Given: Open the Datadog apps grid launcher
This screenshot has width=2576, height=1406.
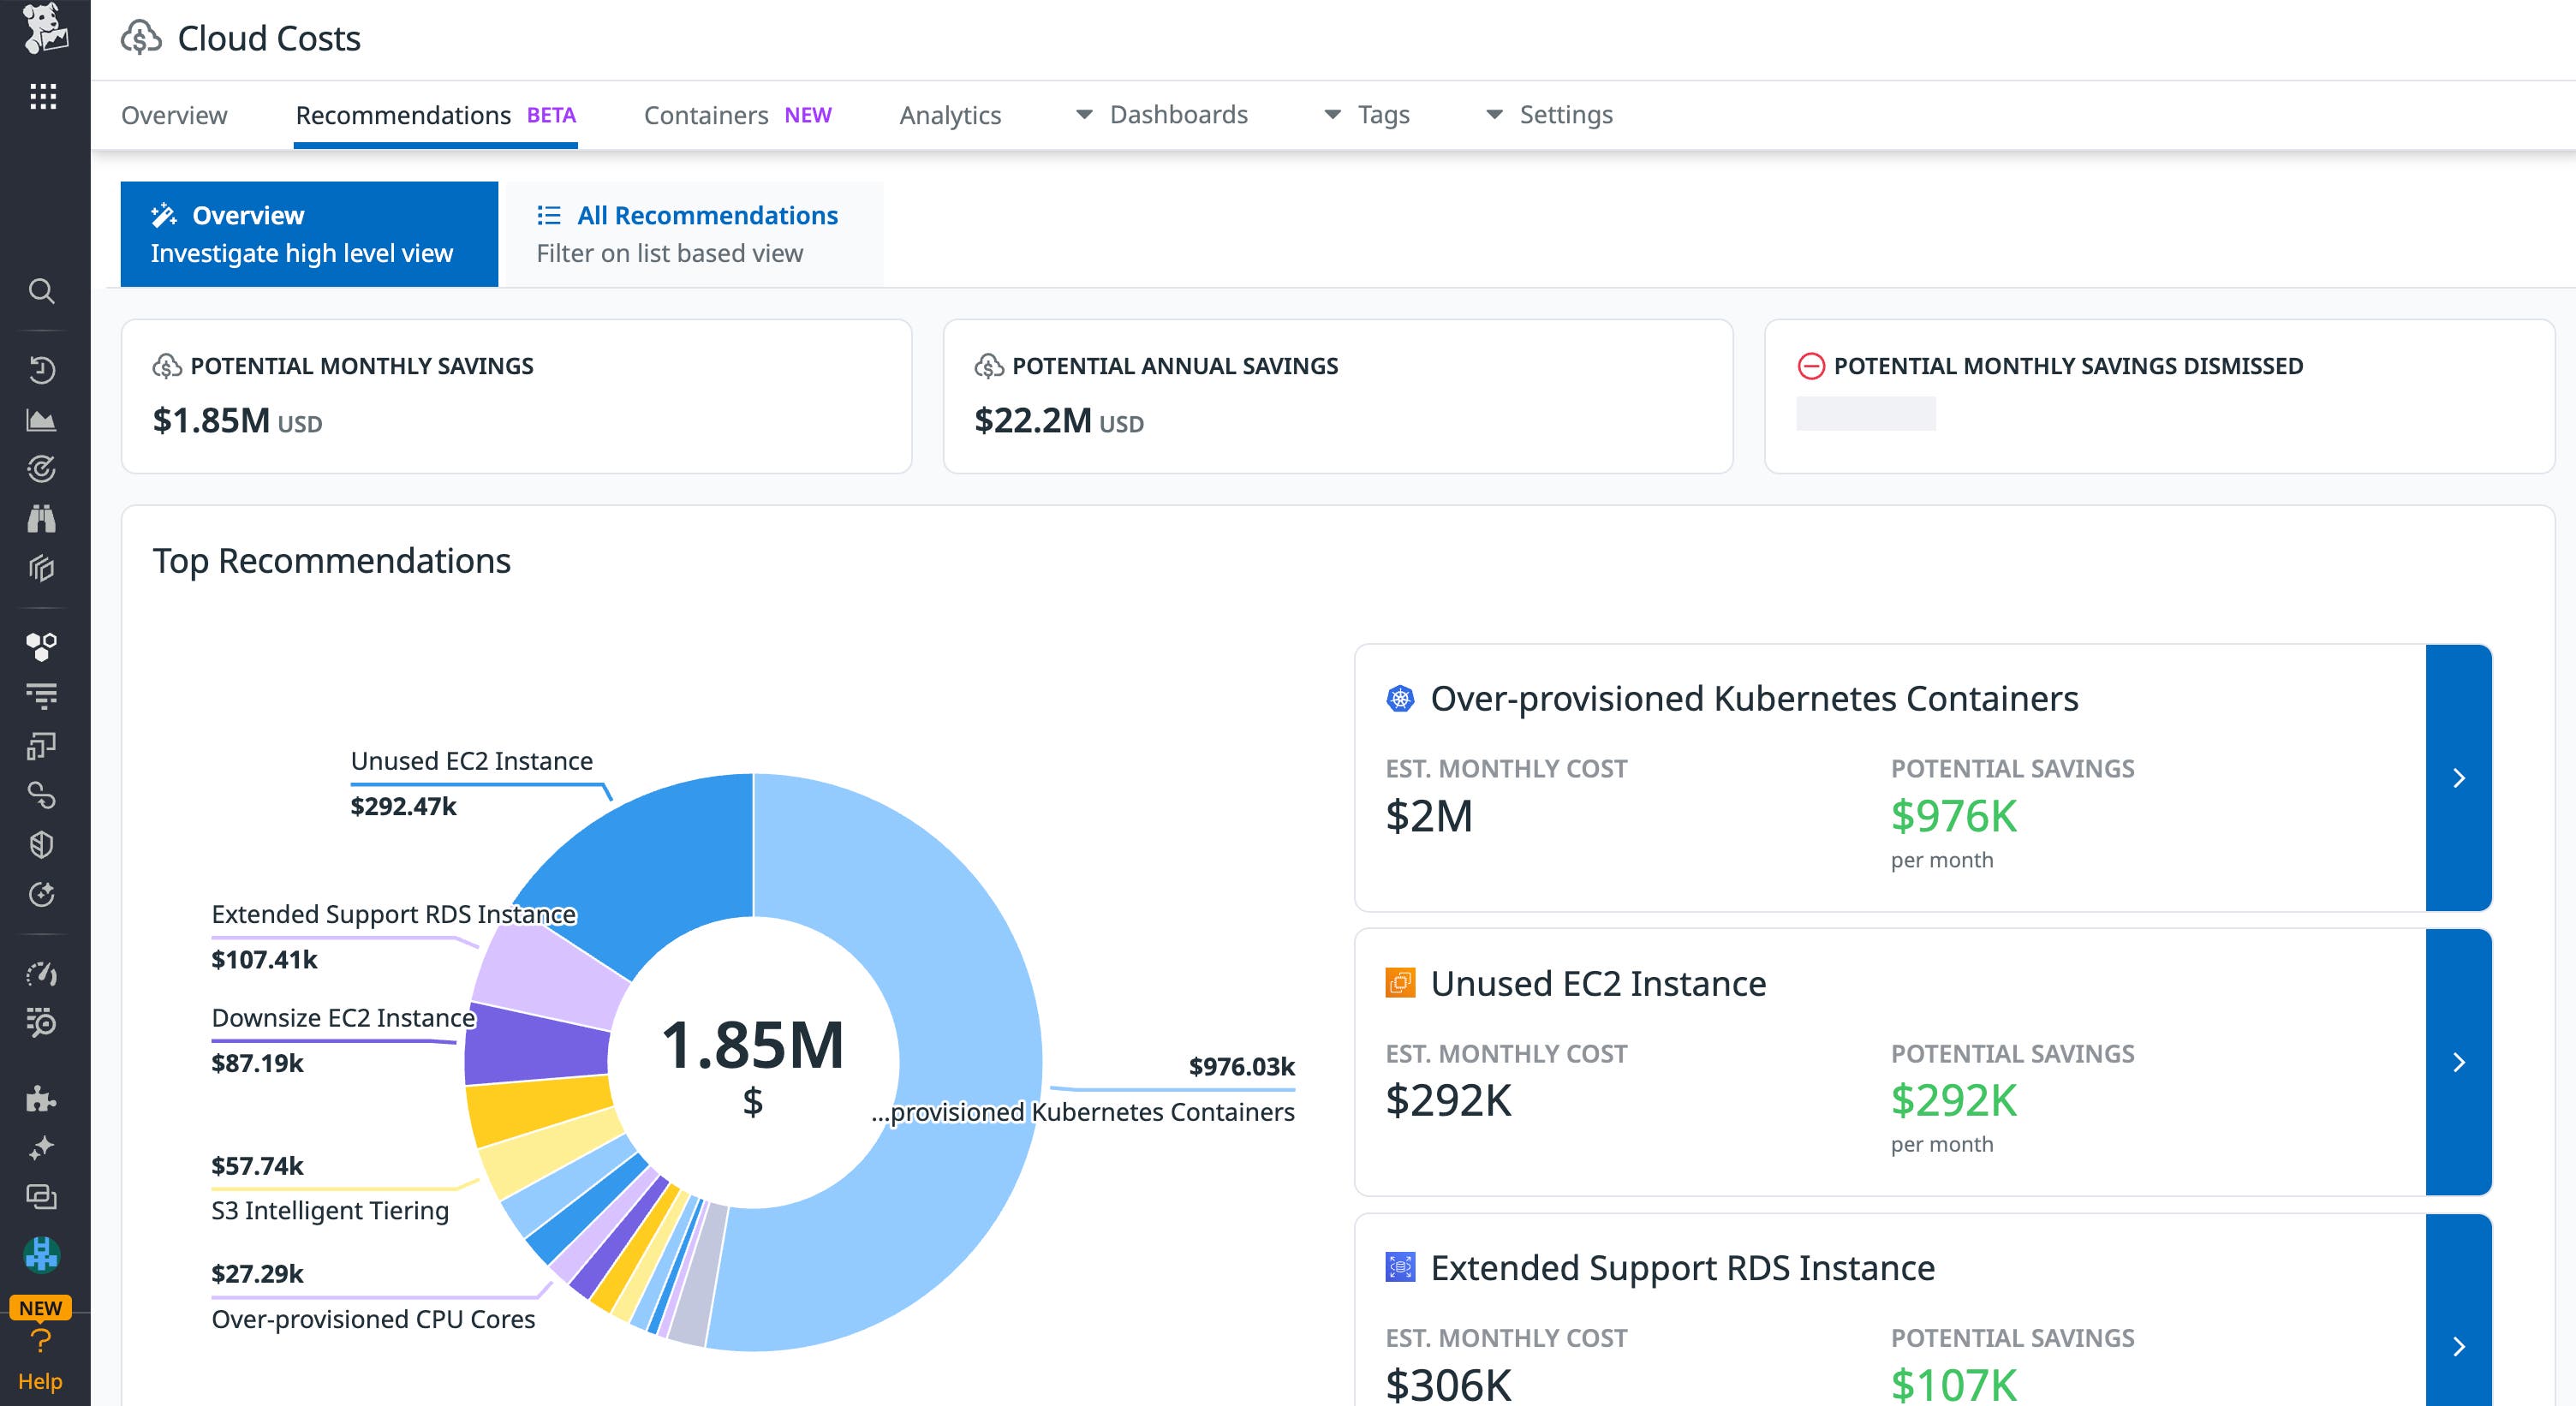Looking at the screenshot, I should pyautogui.click(x=41, y=97).
